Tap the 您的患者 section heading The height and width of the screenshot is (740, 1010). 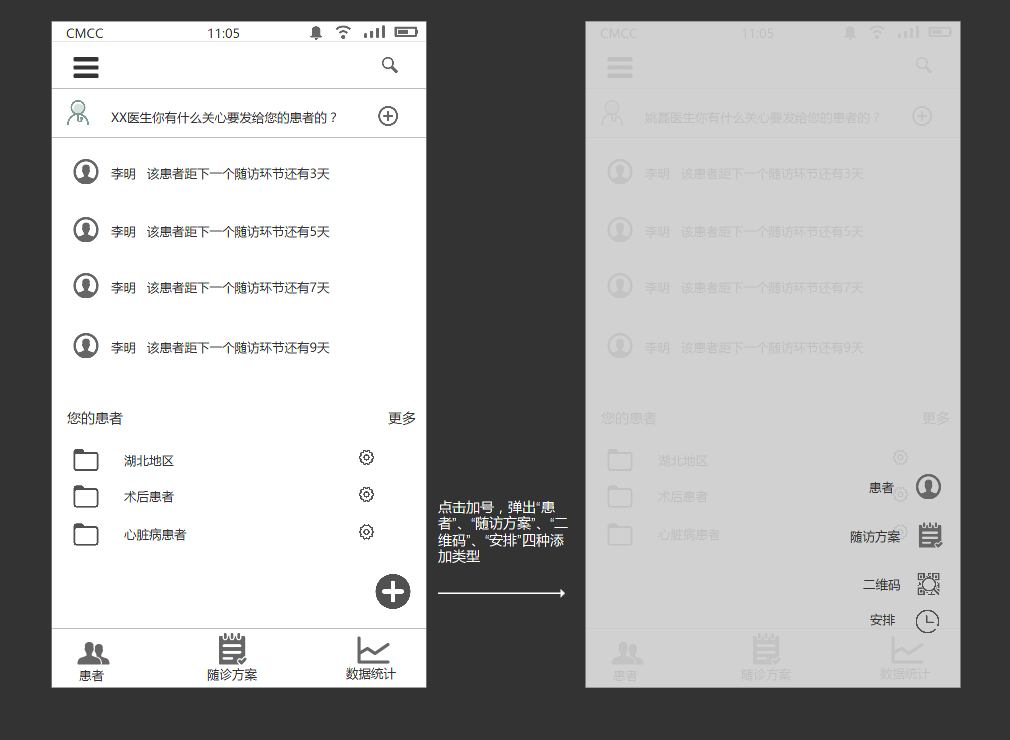coord(95,418)
